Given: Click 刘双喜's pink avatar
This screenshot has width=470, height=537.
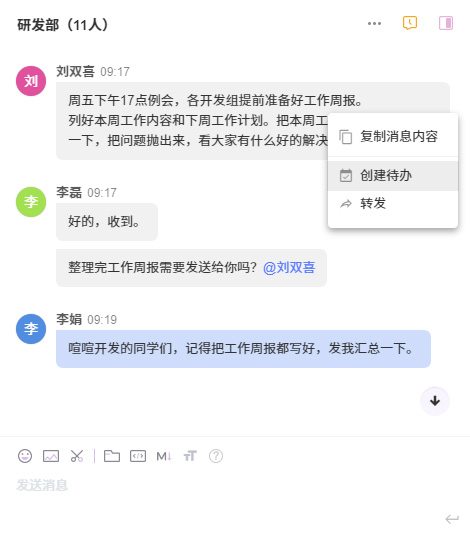Looking at the screenshot, I should 31,81.
